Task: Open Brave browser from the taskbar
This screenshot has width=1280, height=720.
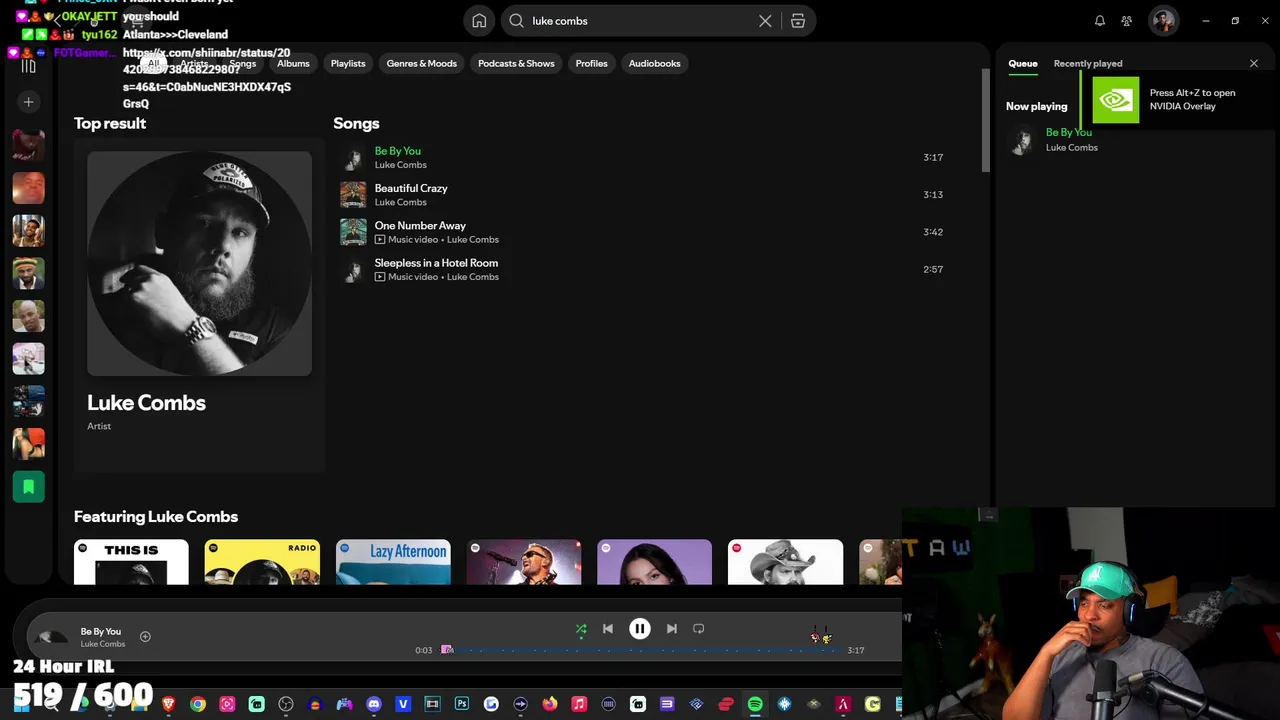Action: point(169,704)
